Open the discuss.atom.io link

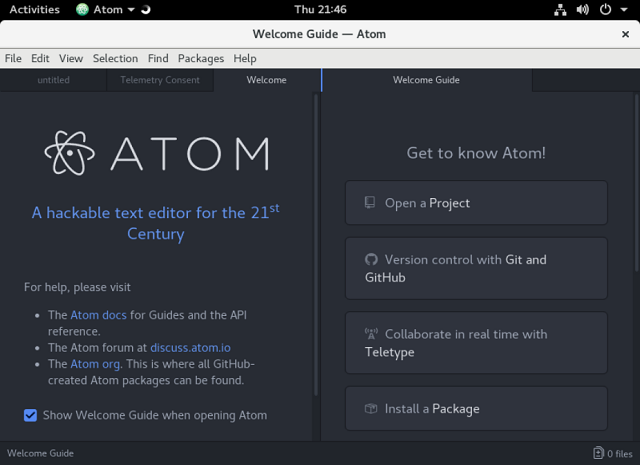click(x=190, y=347)
